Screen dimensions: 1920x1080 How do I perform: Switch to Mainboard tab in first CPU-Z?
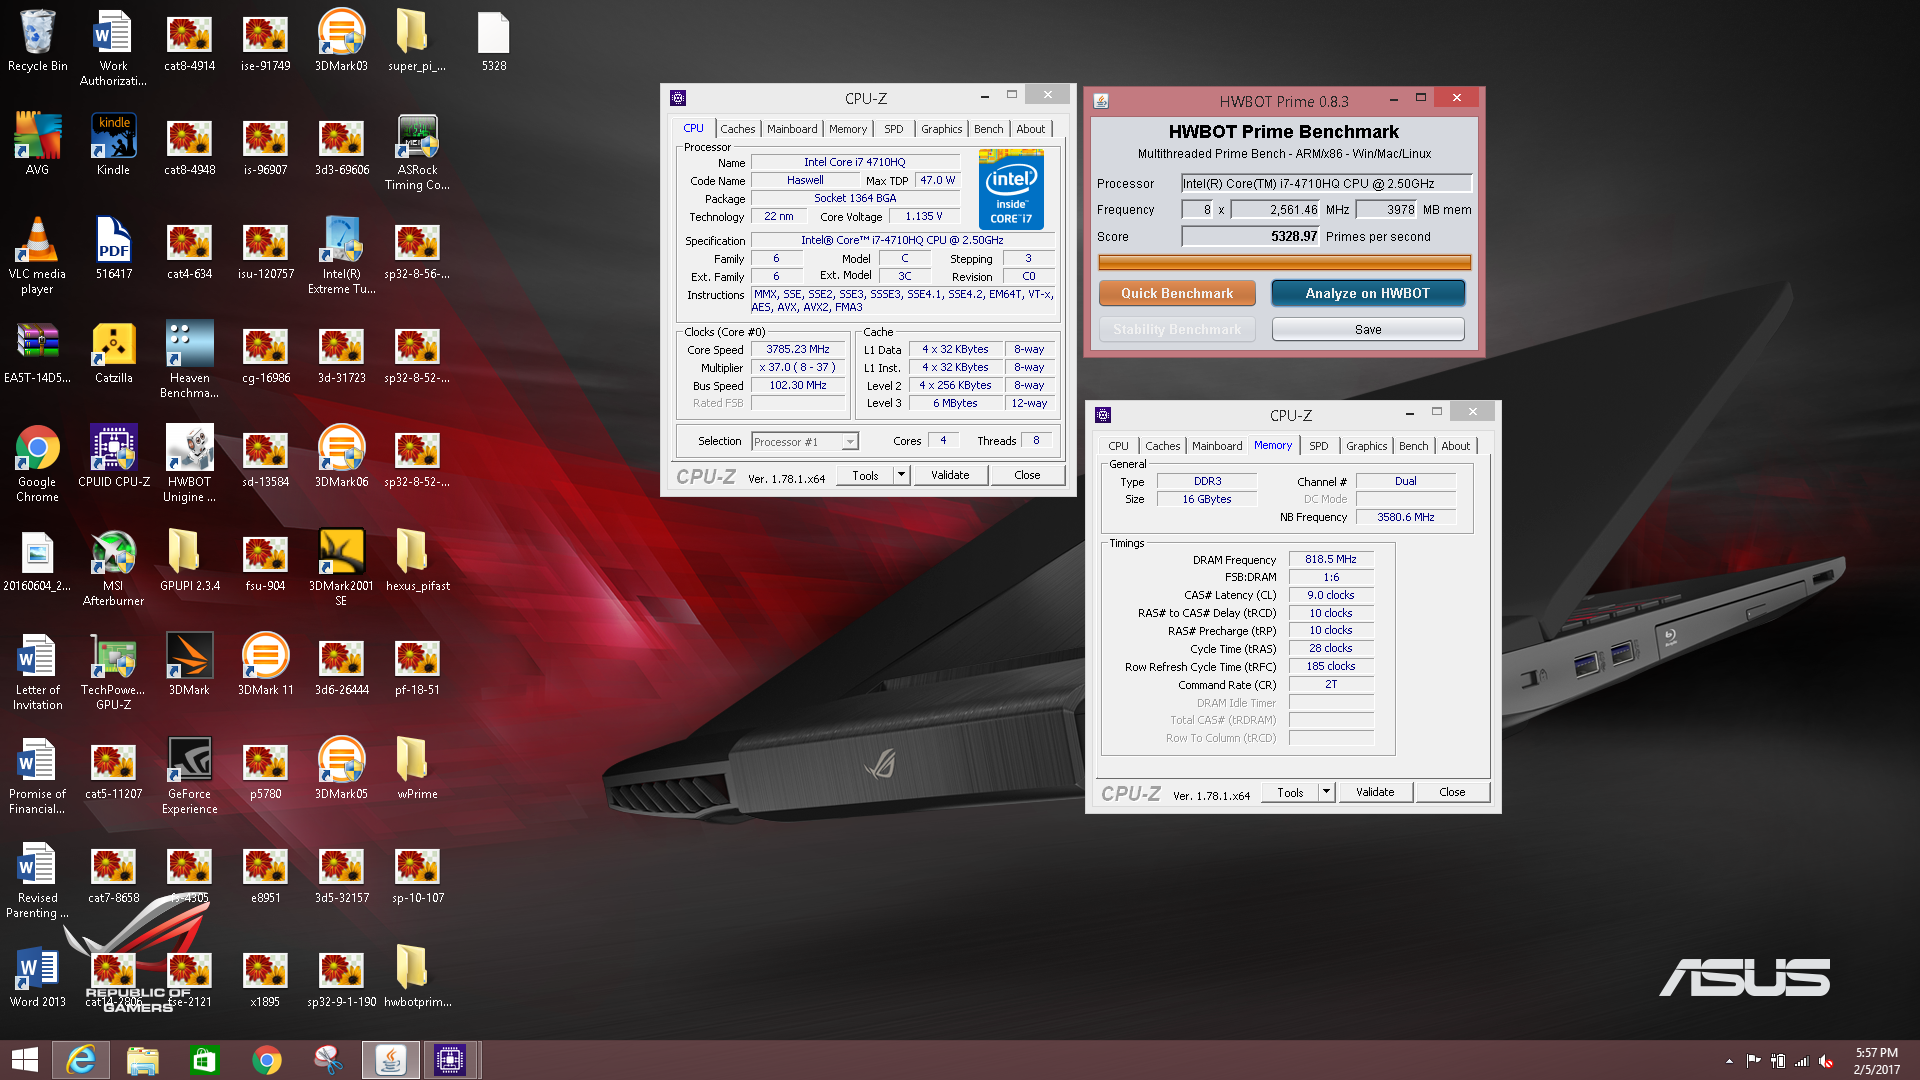(x=792, y=129)
